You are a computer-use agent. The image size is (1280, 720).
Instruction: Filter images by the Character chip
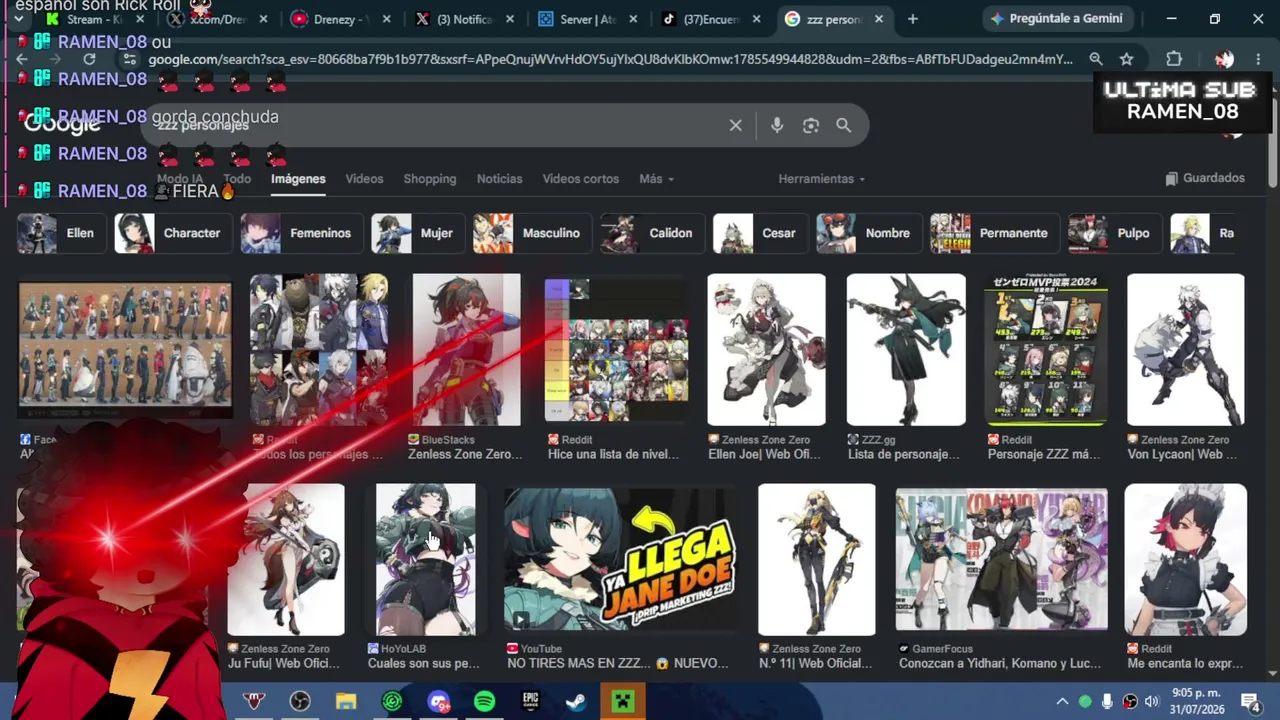click(172, 233)
